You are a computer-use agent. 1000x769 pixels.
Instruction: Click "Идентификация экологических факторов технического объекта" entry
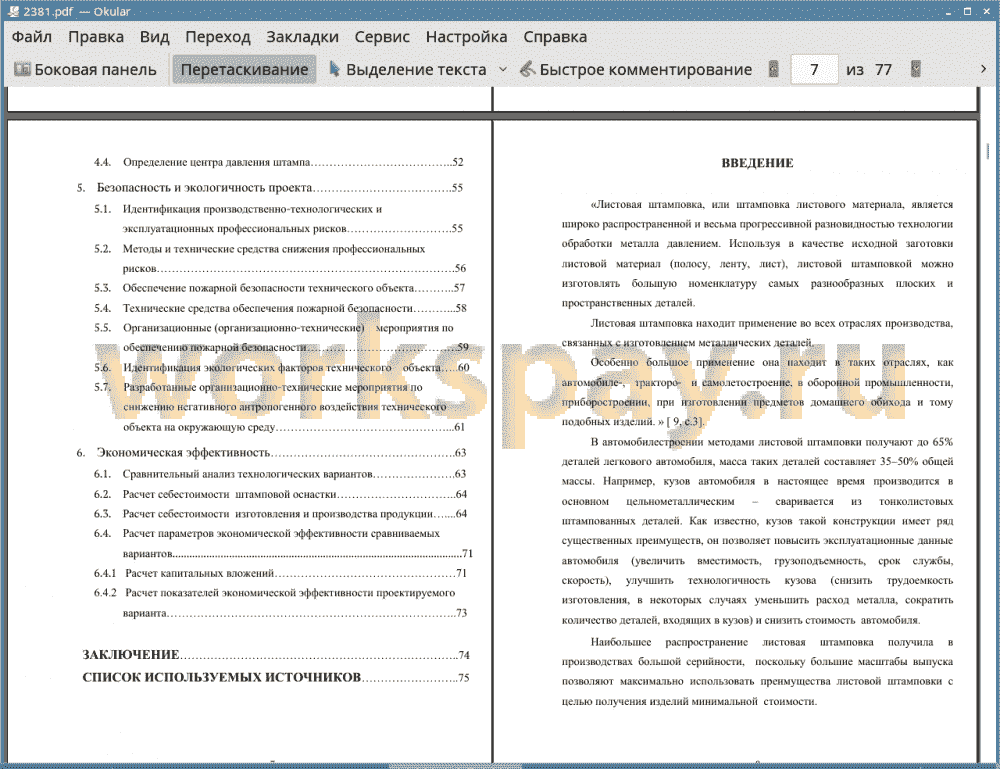(281, 368)
